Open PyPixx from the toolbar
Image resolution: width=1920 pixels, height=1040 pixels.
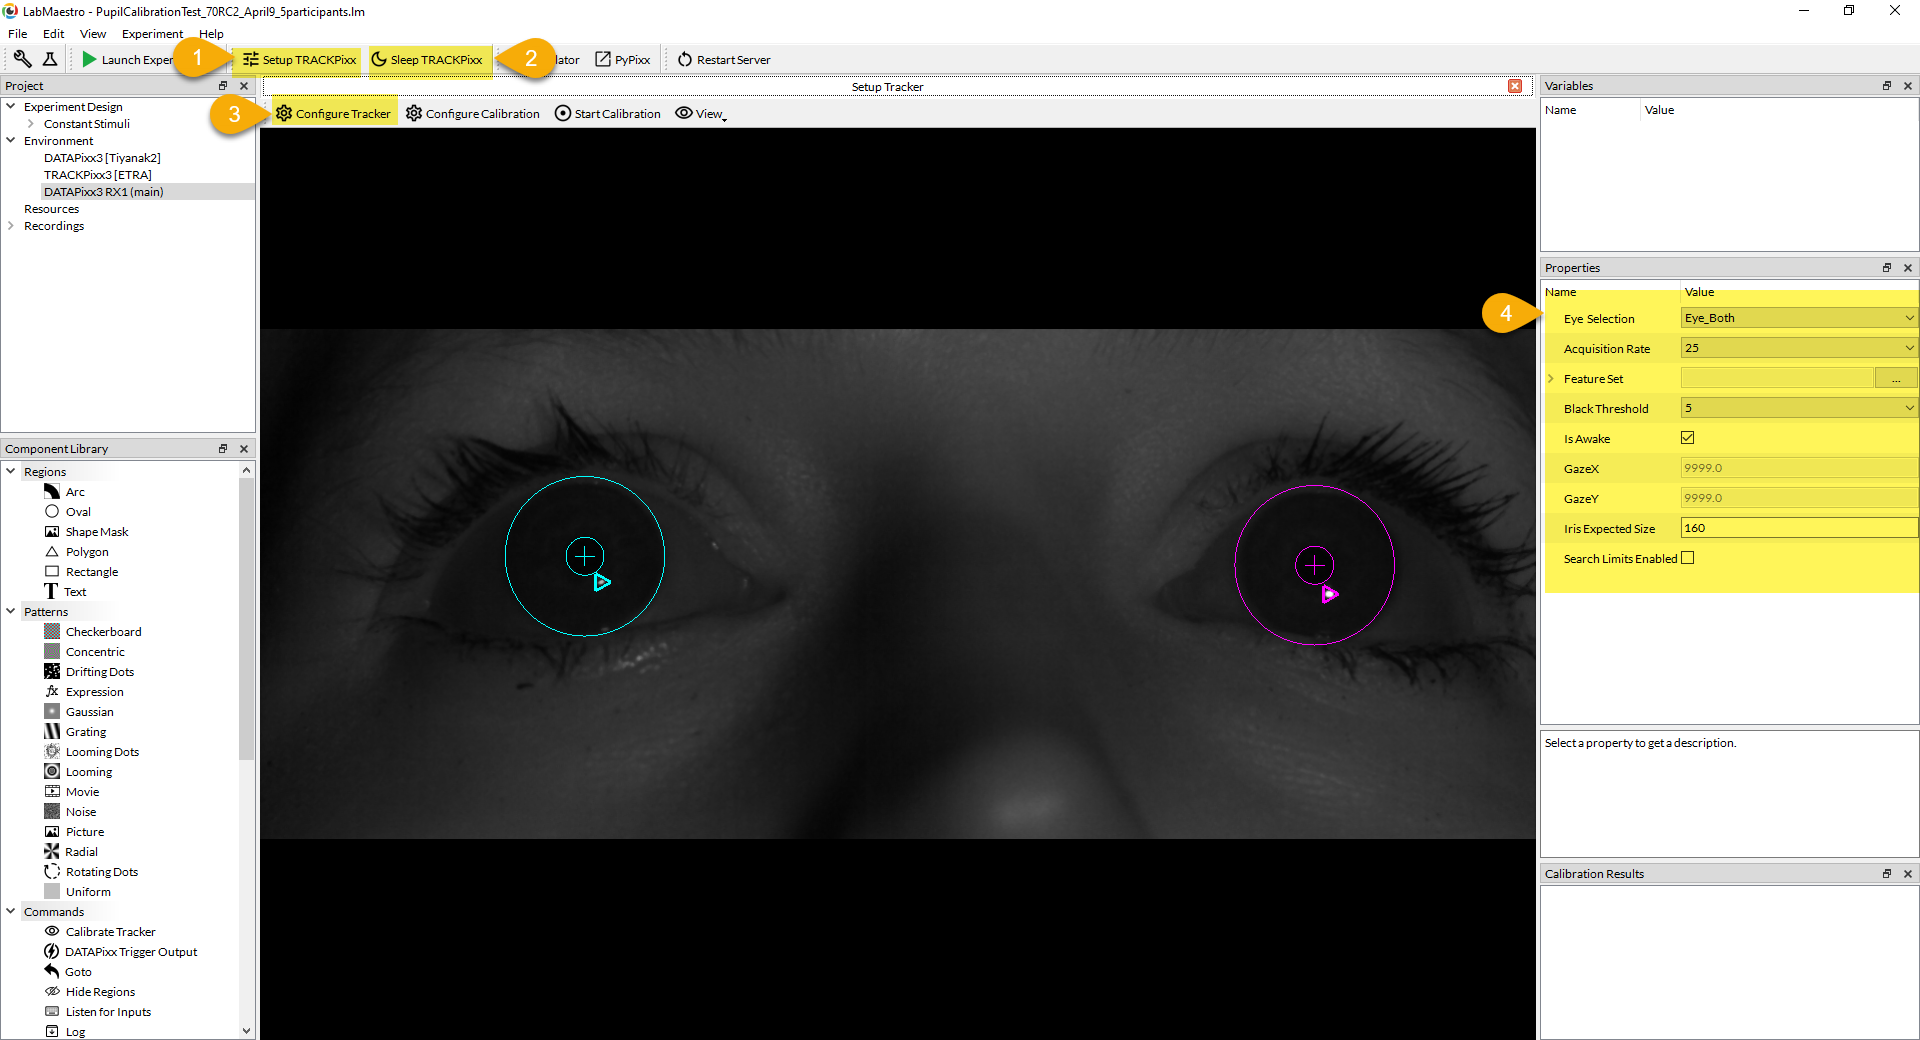click(623, 60)
